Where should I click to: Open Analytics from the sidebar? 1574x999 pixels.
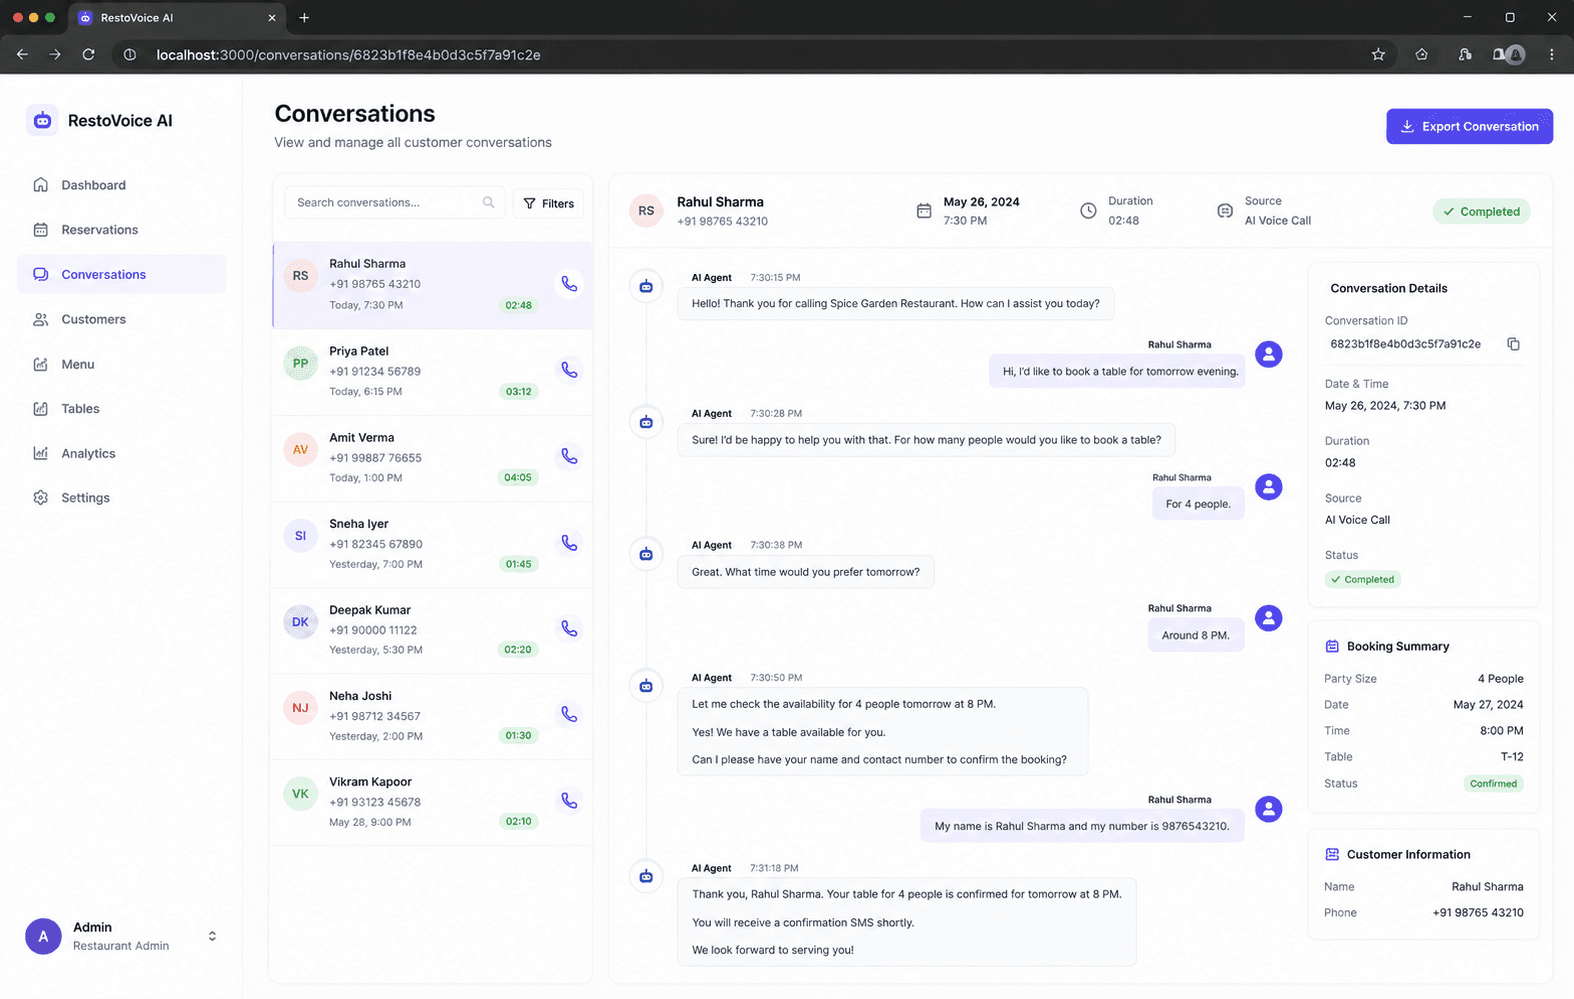click(x=121, y=453)
